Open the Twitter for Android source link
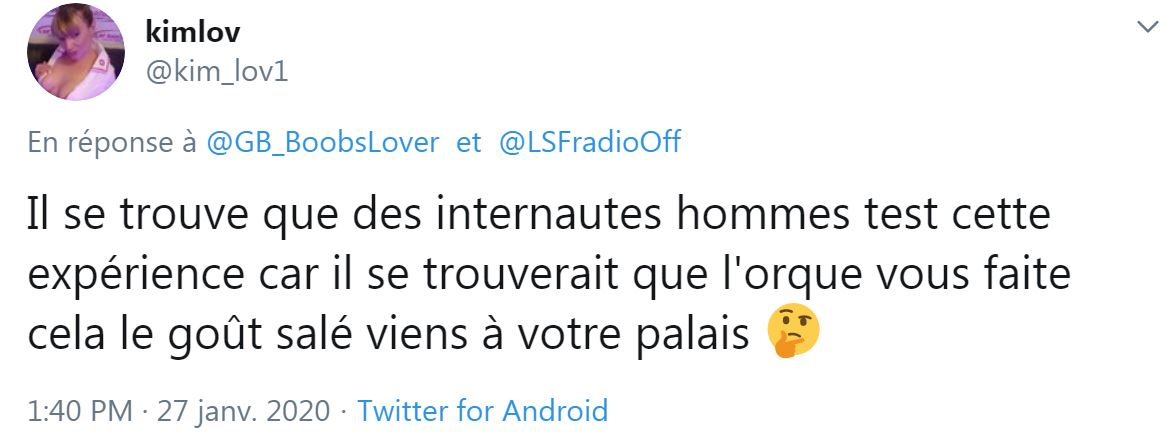Screen dimensions: 1176x437 pos(482,410)
